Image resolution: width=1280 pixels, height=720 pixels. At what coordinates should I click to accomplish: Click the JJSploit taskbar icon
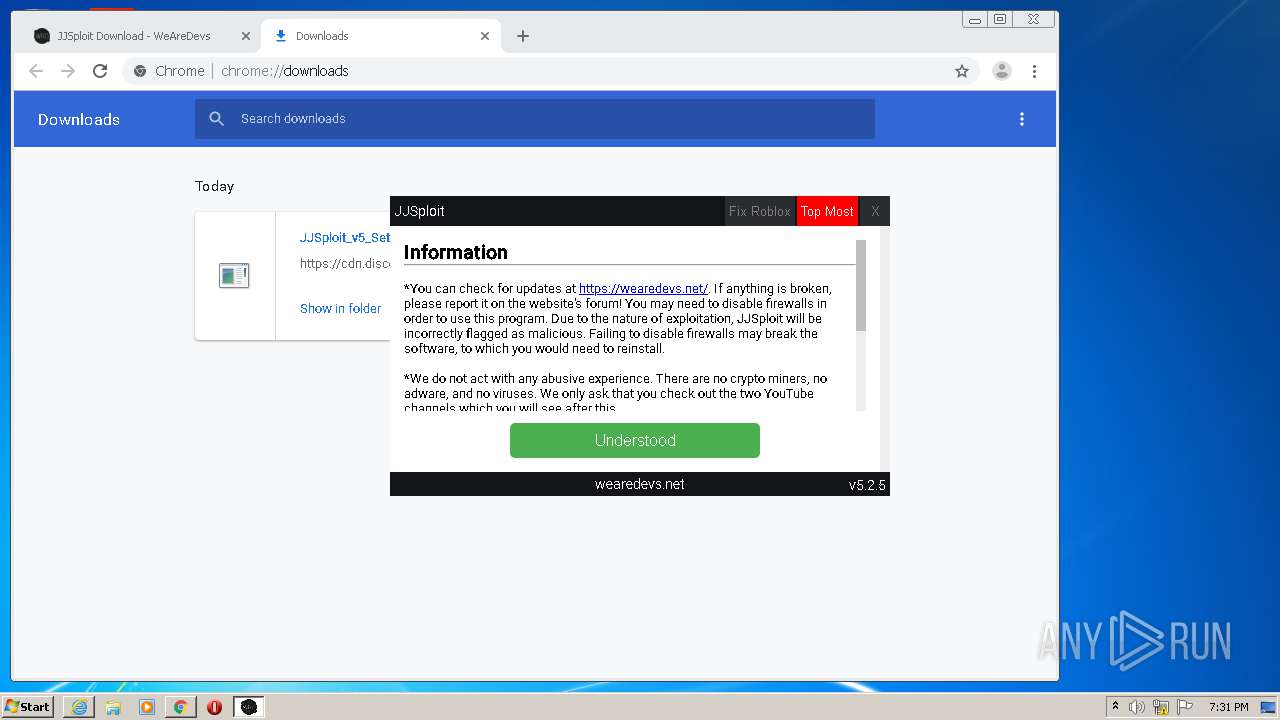click(x=249, y=707)
